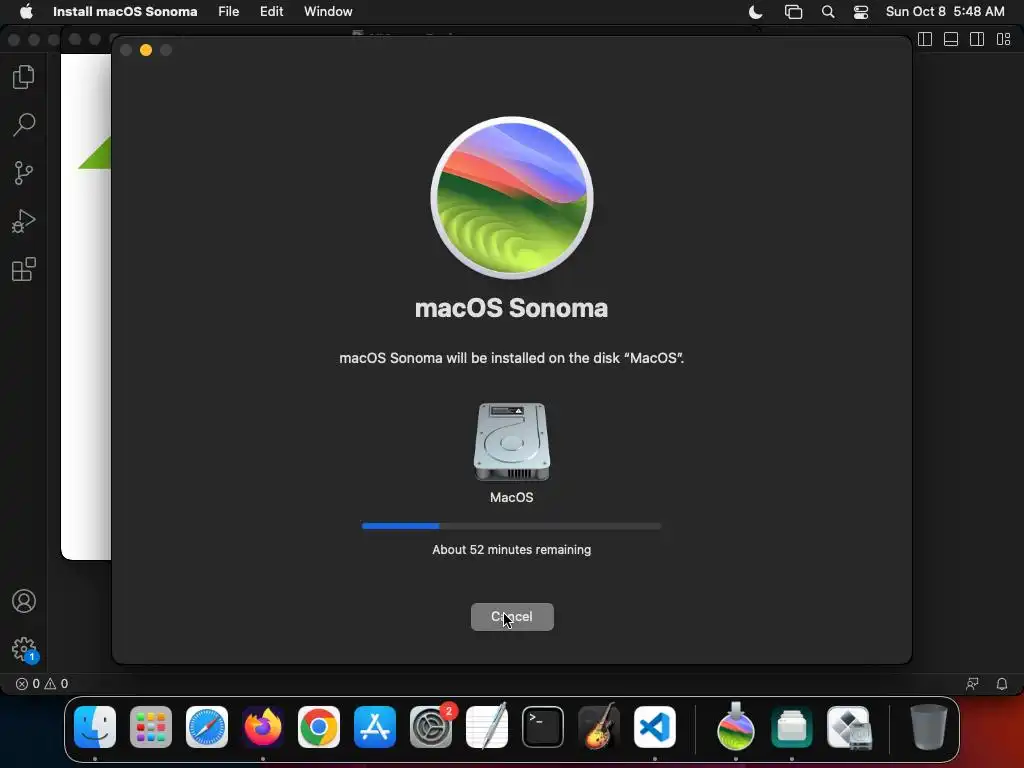Open Run and Debug view in VS Code

point(24,221)
